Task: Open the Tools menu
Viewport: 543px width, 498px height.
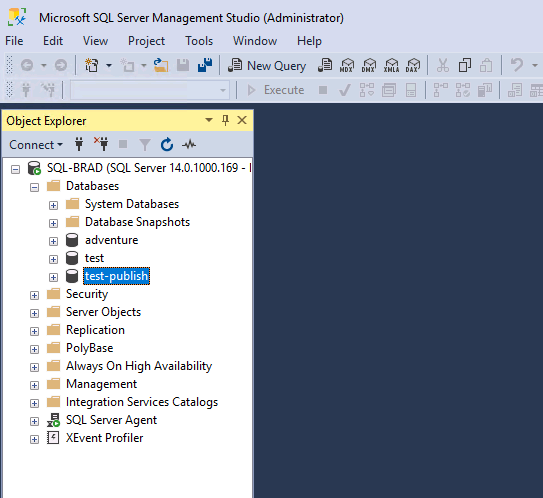Action: coord(199,41)
